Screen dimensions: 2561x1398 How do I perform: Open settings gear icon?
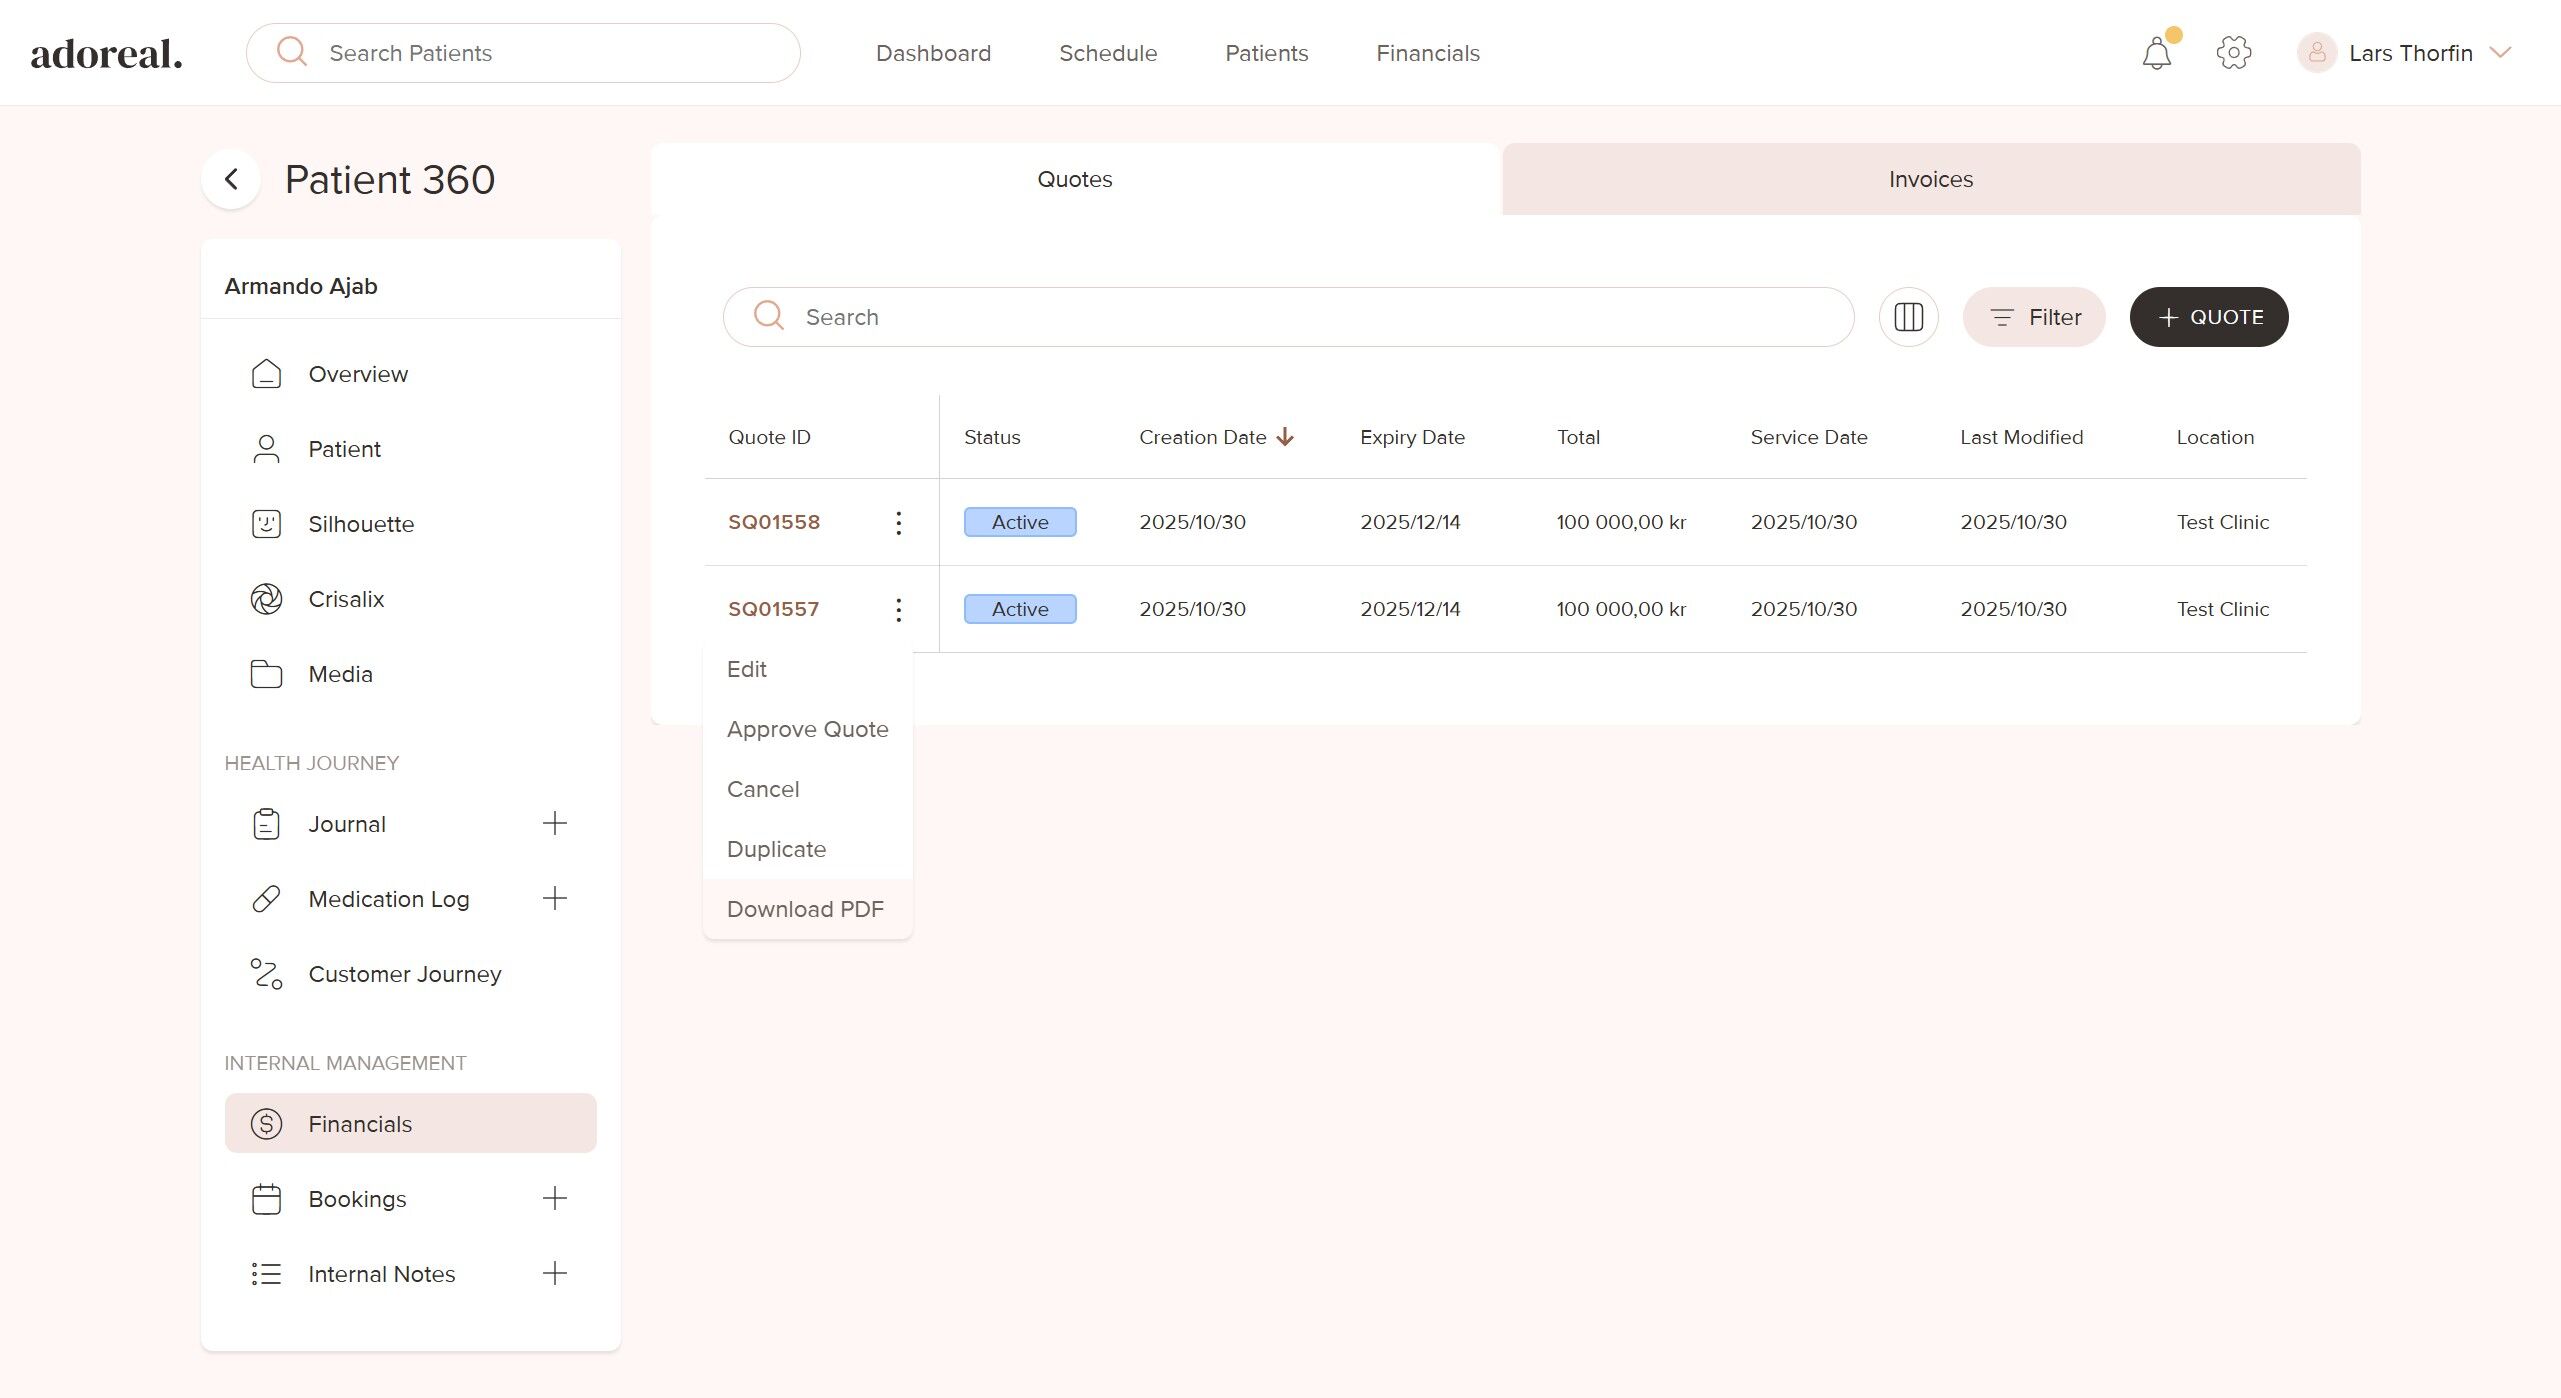[2233, 53]
